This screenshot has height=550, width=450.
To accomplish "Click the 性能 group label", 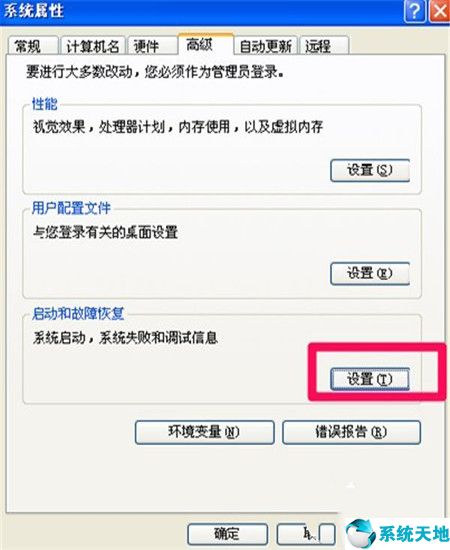I will 45,105.
